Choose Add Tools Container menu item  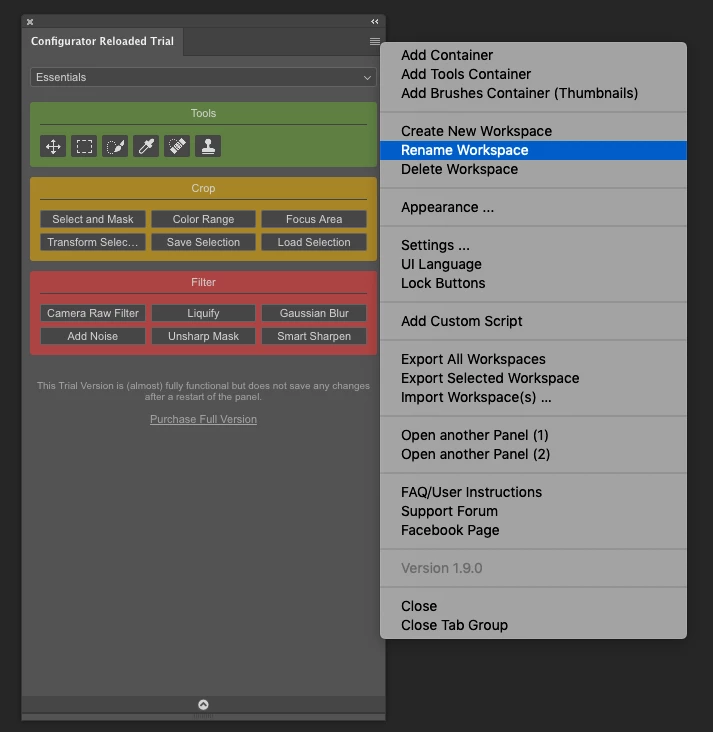click(x=533, y=74)
